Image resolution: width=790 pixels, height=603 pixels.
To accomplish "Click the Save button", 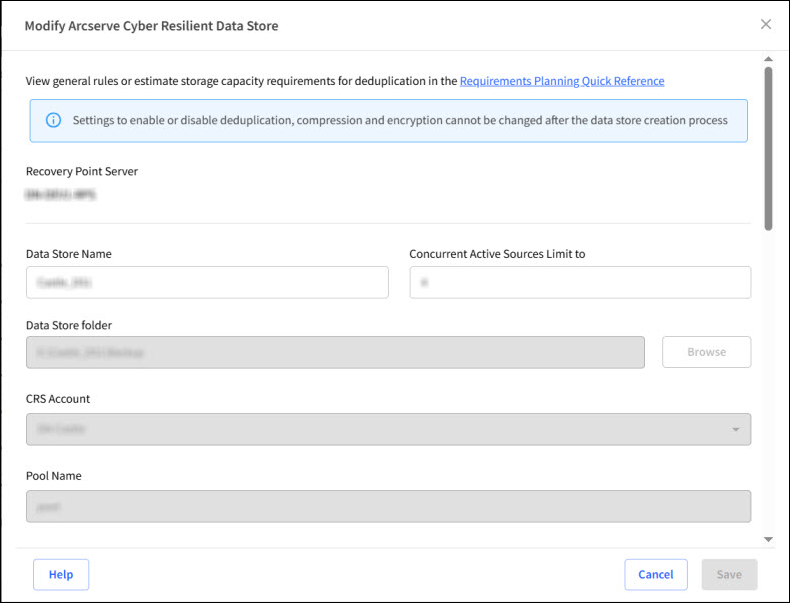I will pyautogui.click(x=729, y=575).
